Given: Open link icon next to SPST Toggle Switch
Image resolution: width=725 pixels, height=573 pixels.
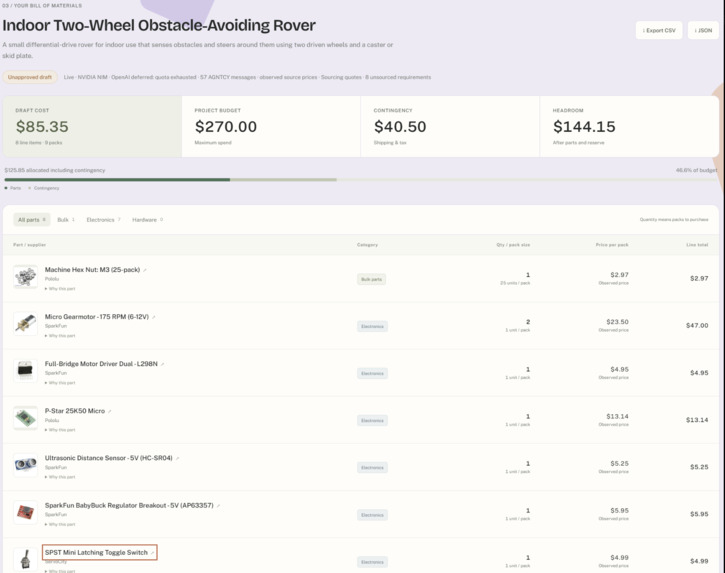Looking at the screenshot, I should (x=152, y=553).
